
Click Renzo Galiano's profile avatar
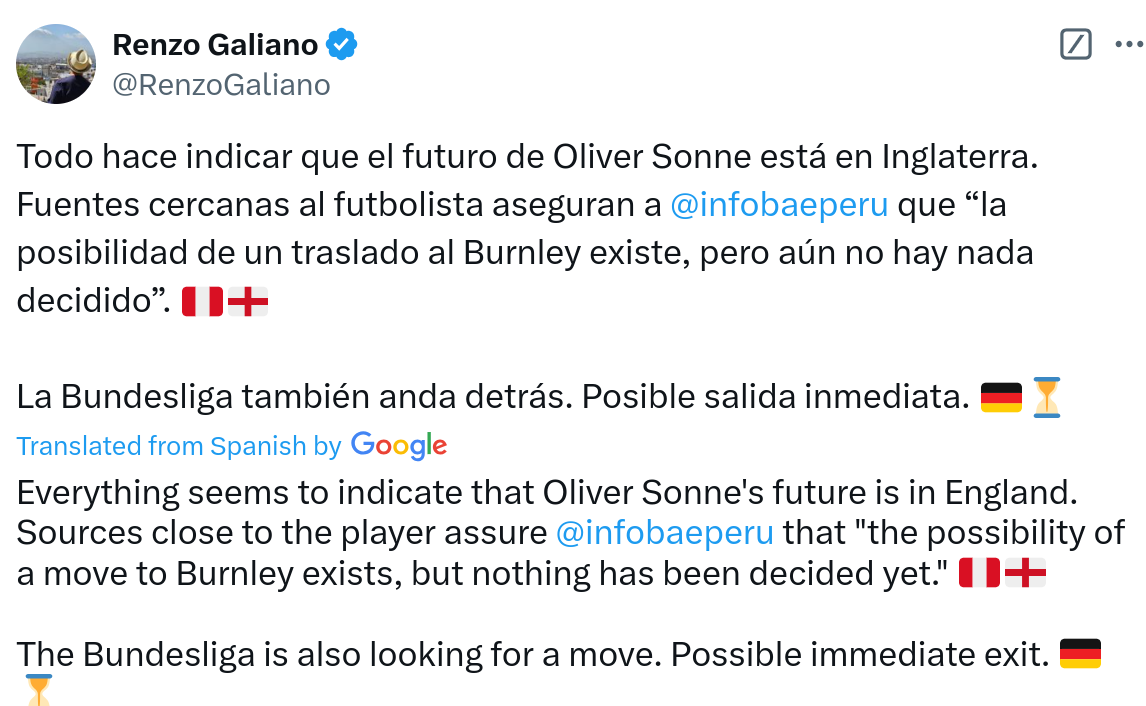pos(56,64)
